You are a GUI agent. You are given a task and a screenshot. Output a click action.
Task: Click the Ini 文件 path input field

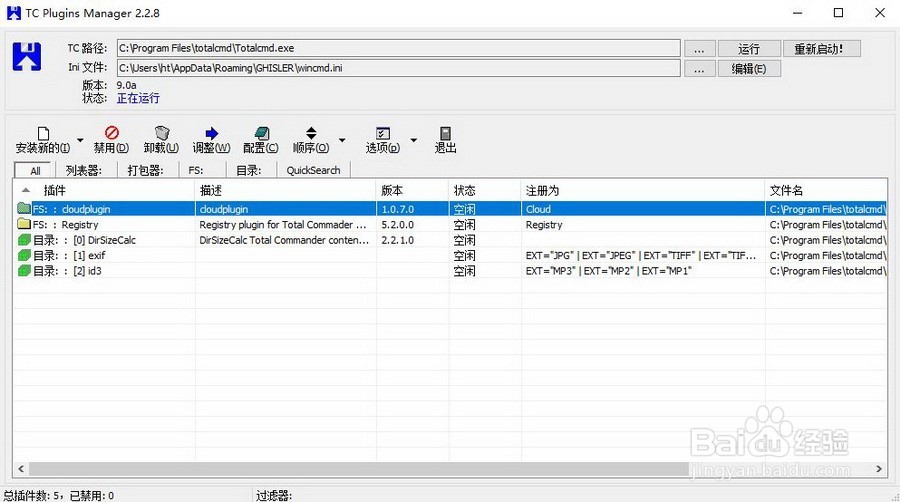point(398,68)
